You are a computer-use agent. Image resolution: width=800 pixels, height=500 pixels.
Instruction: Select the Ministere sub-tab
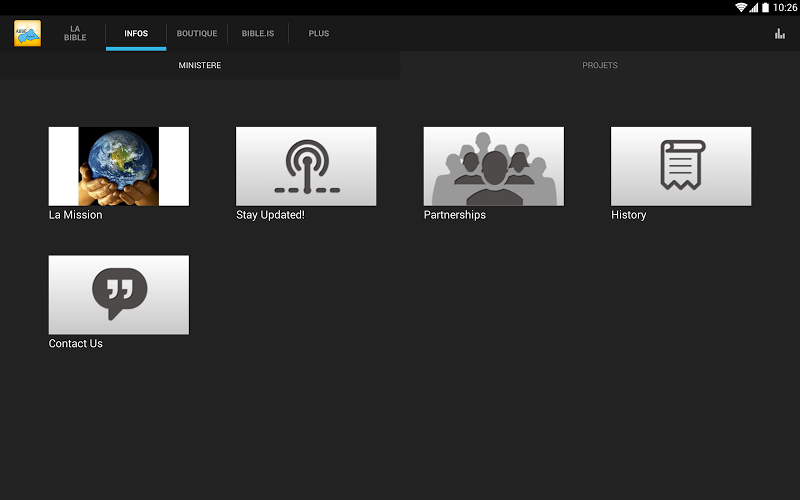(200, 65)
